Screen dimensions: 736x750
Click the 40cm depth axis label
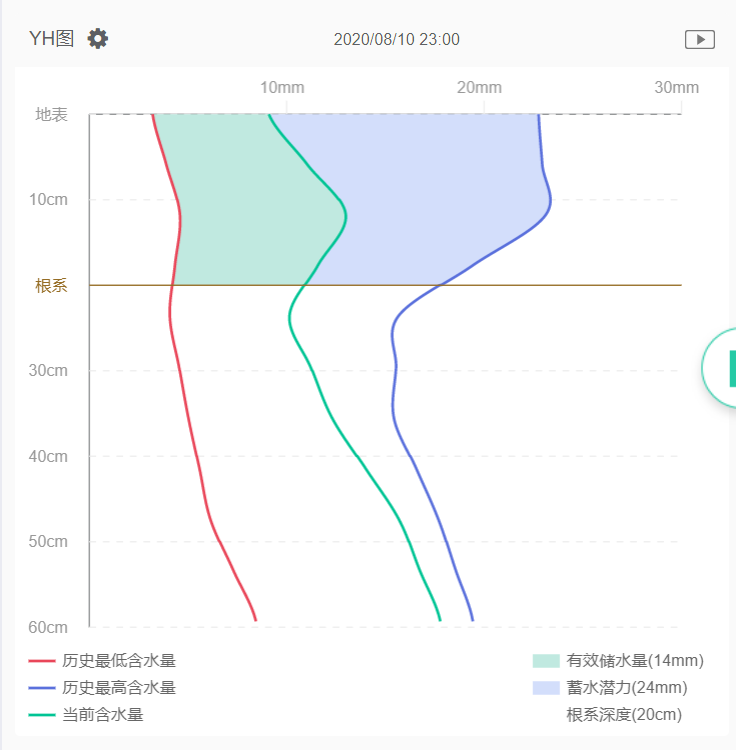[x=48, y=457]
